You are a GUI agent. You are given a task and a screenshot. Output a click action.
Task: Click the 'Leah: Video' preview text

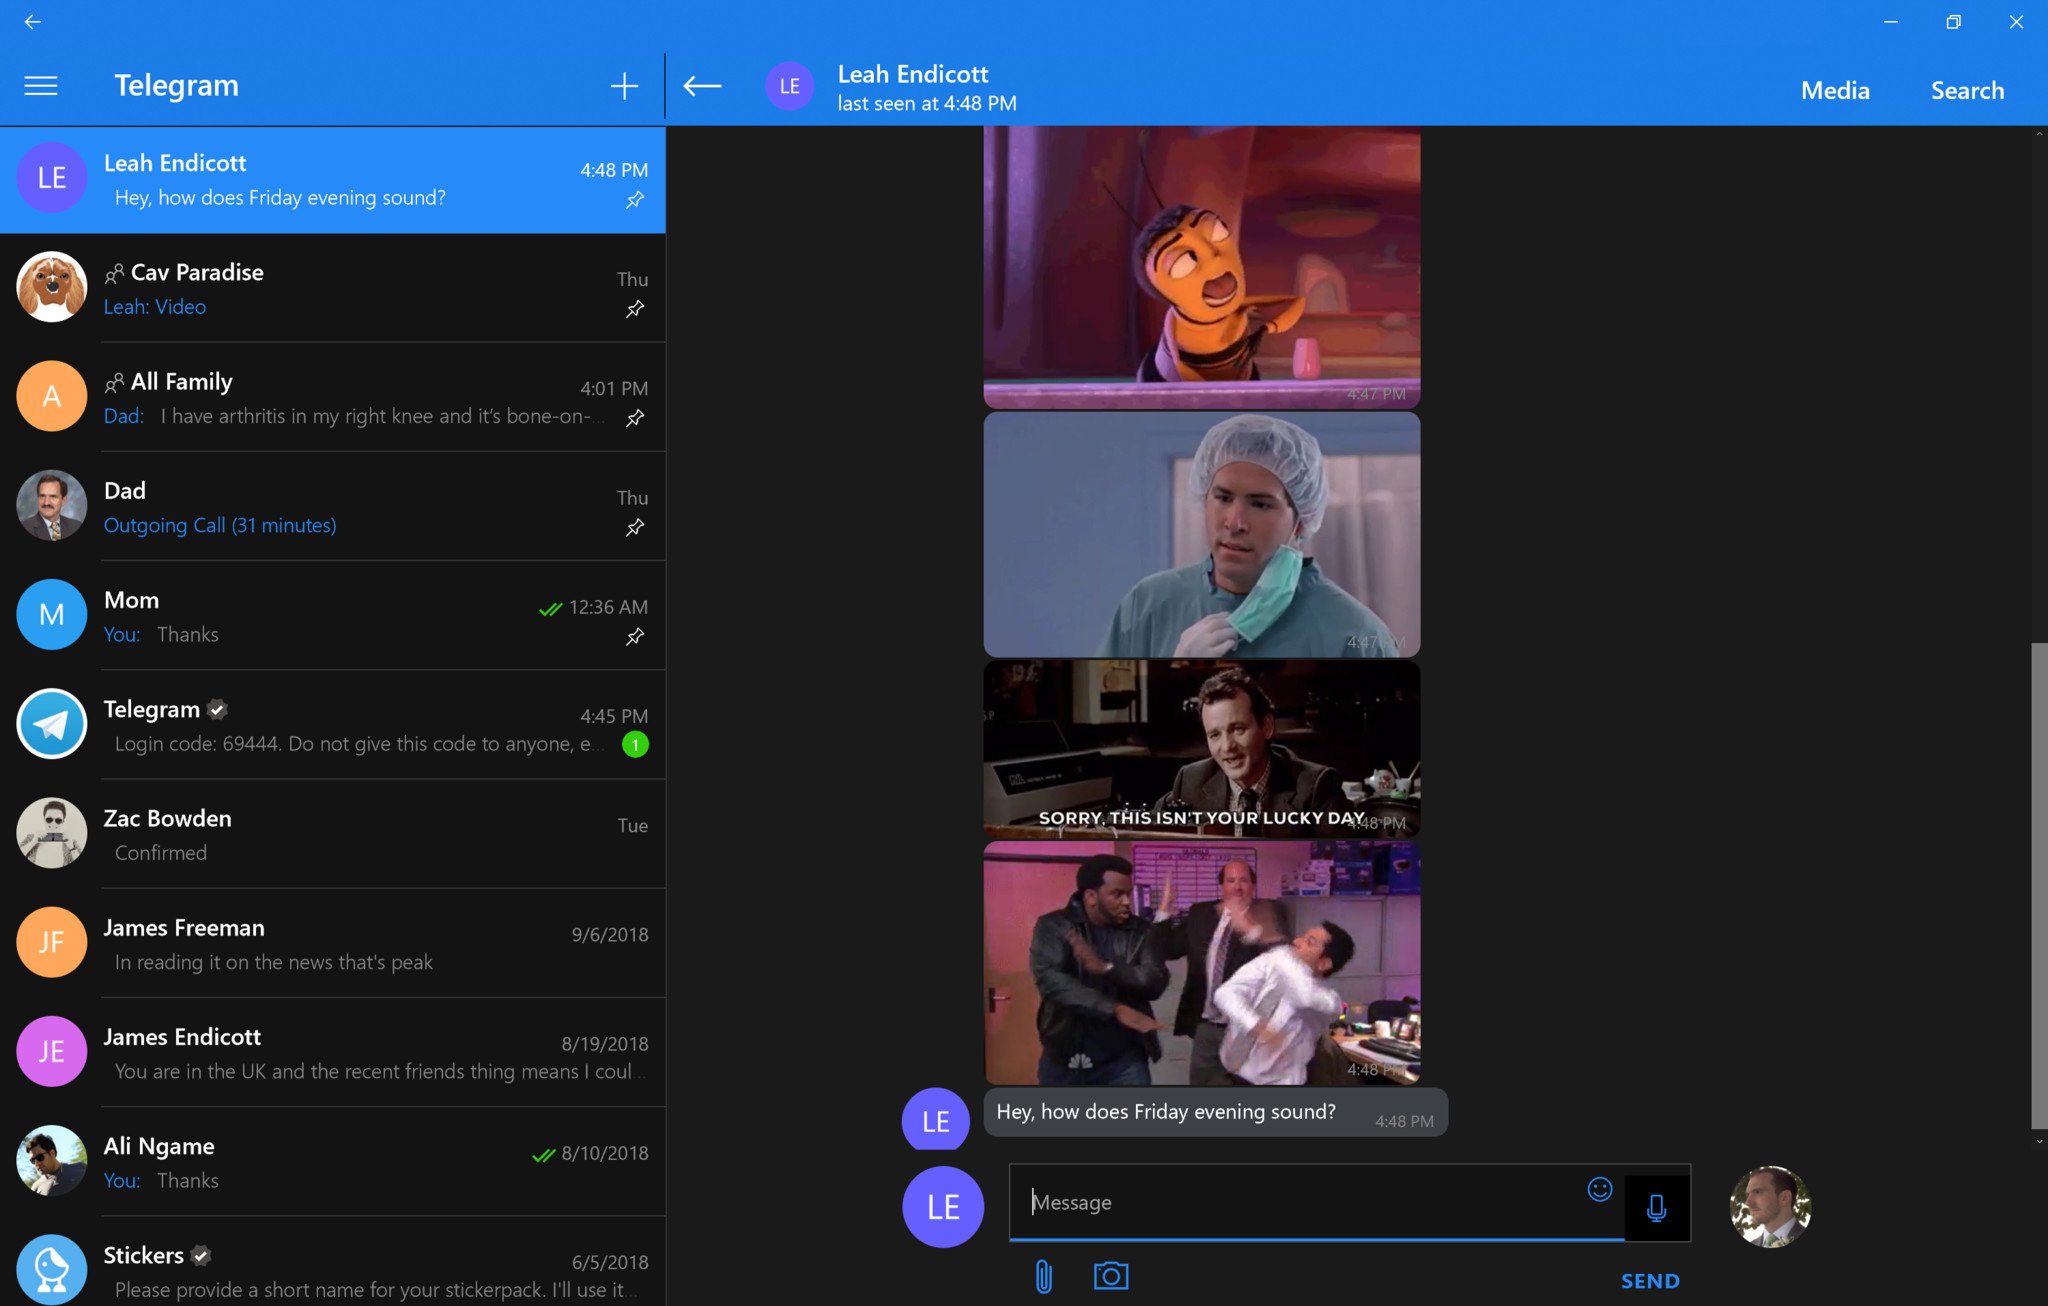coord(155,307)
